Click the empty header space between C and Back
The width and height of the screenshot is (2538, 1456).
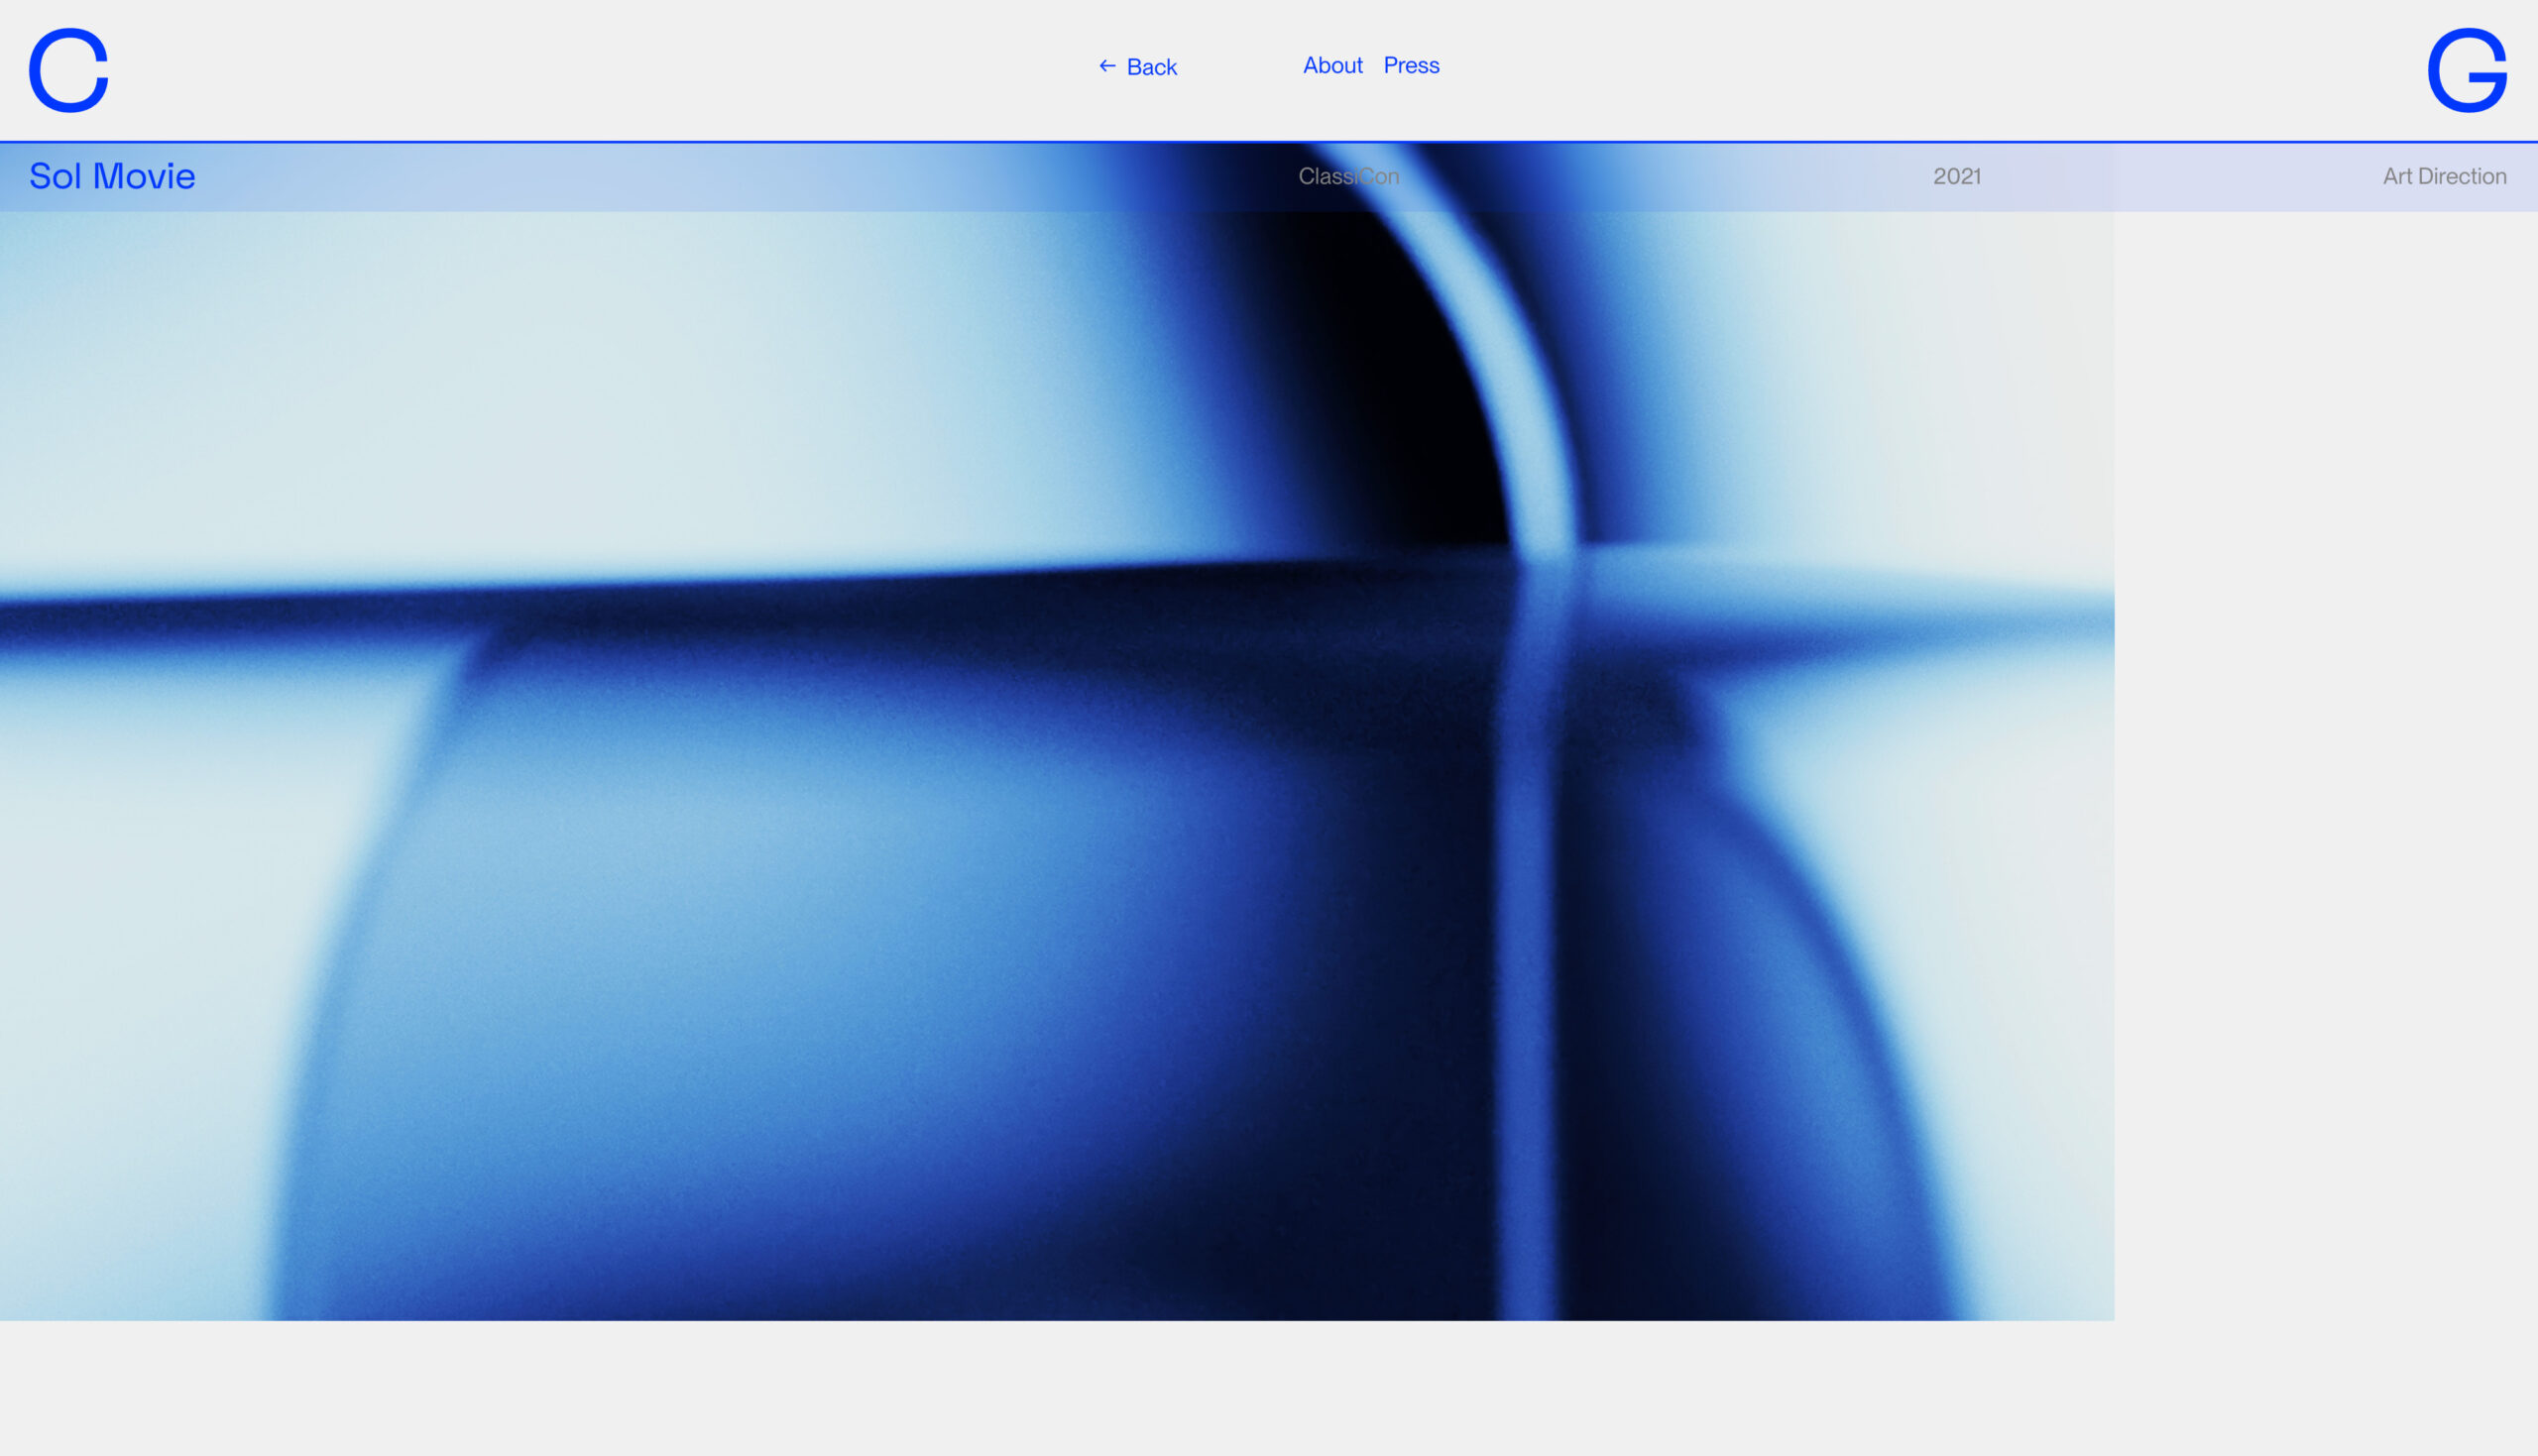600,70
